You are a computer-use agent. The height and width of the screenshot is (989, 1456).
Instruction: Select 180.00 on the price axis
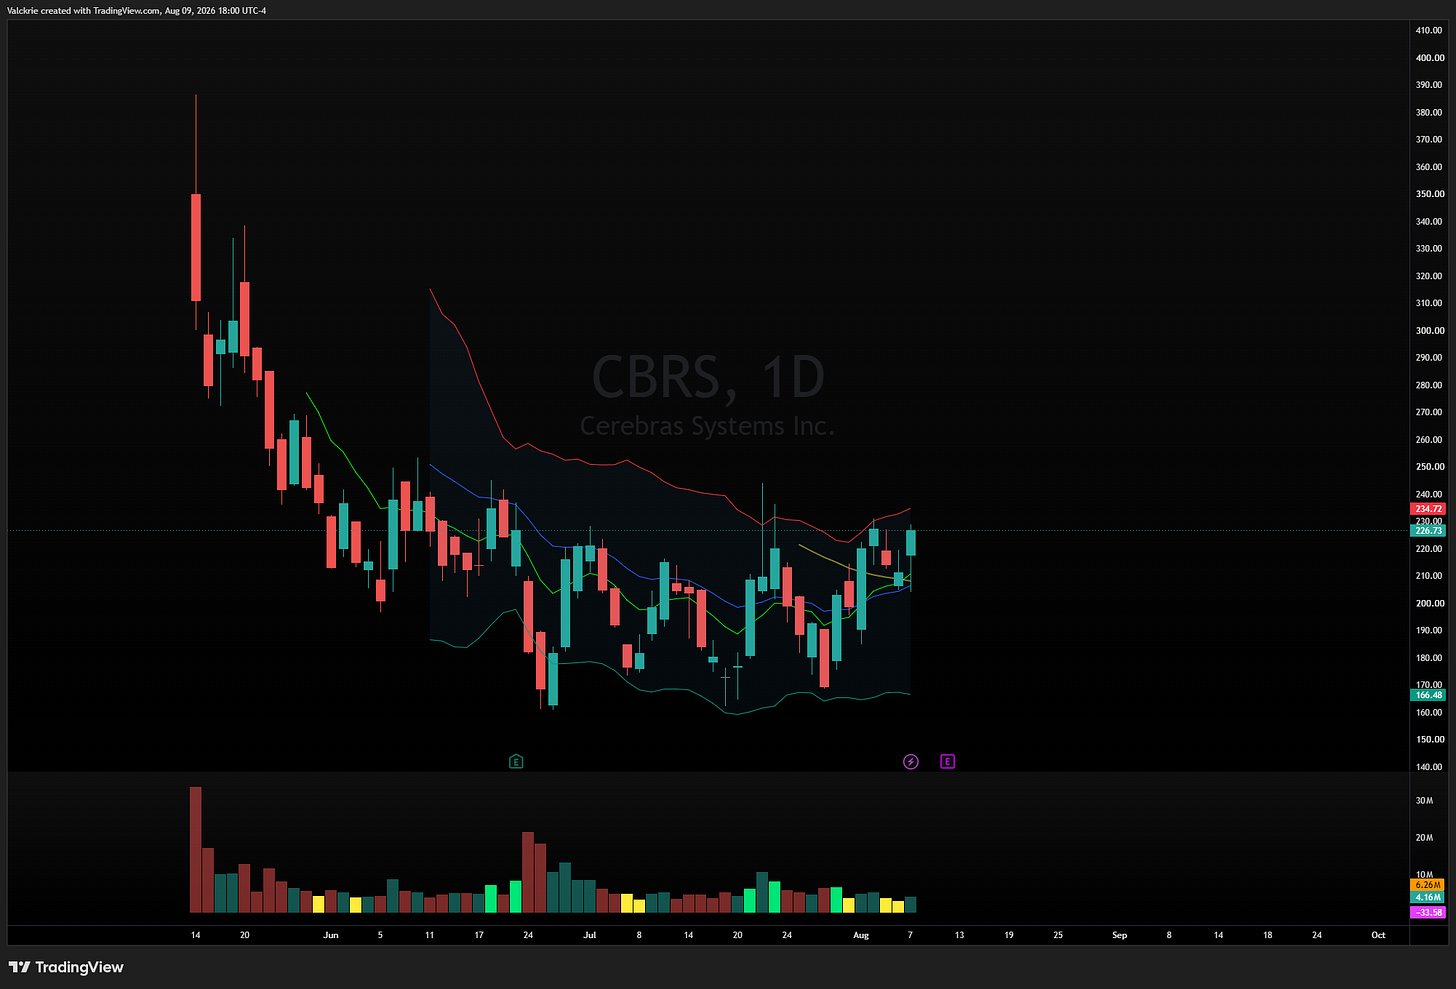pos(1429,658)
